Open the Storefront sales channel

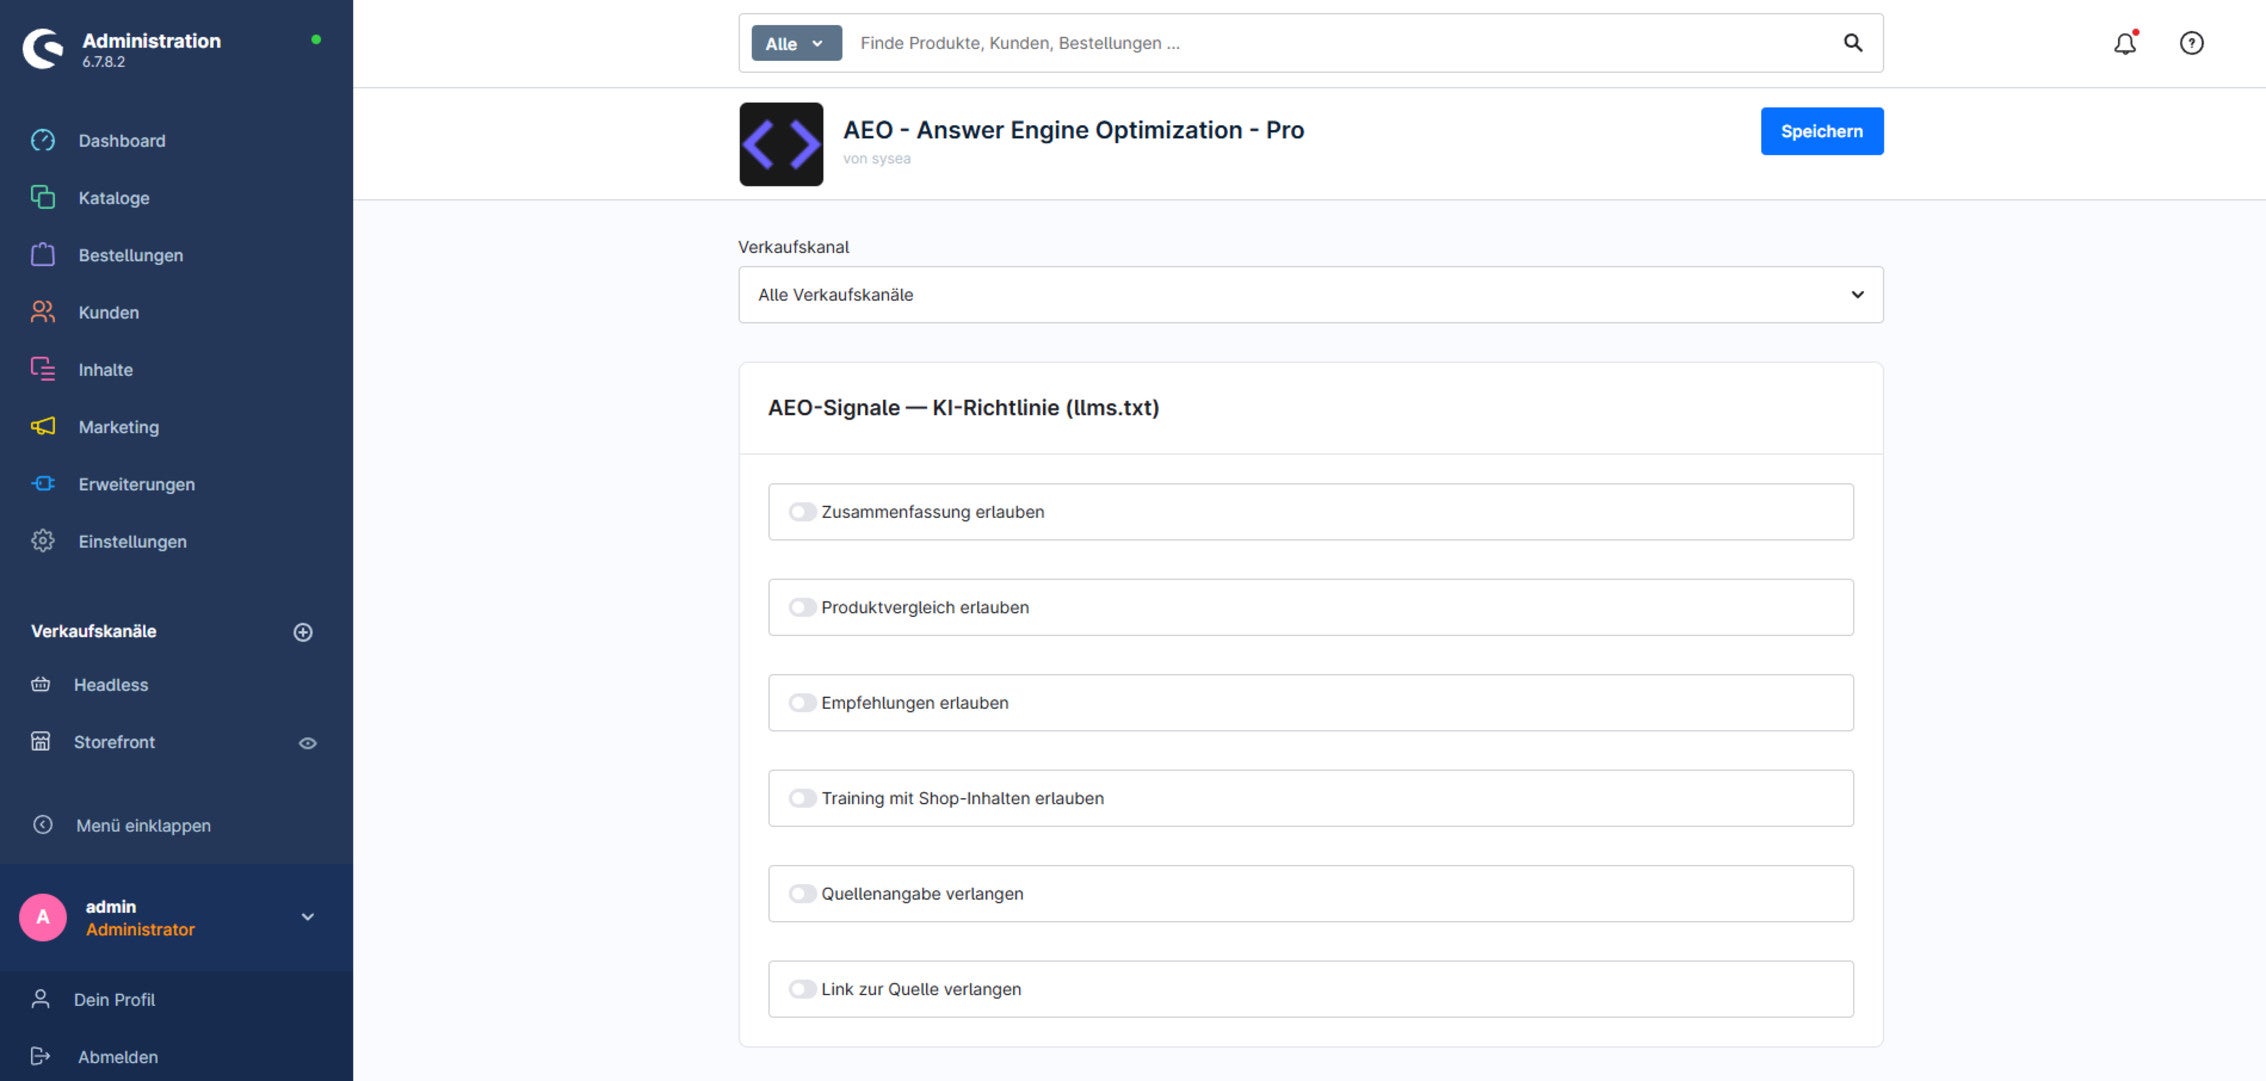(x=114, y=742)
